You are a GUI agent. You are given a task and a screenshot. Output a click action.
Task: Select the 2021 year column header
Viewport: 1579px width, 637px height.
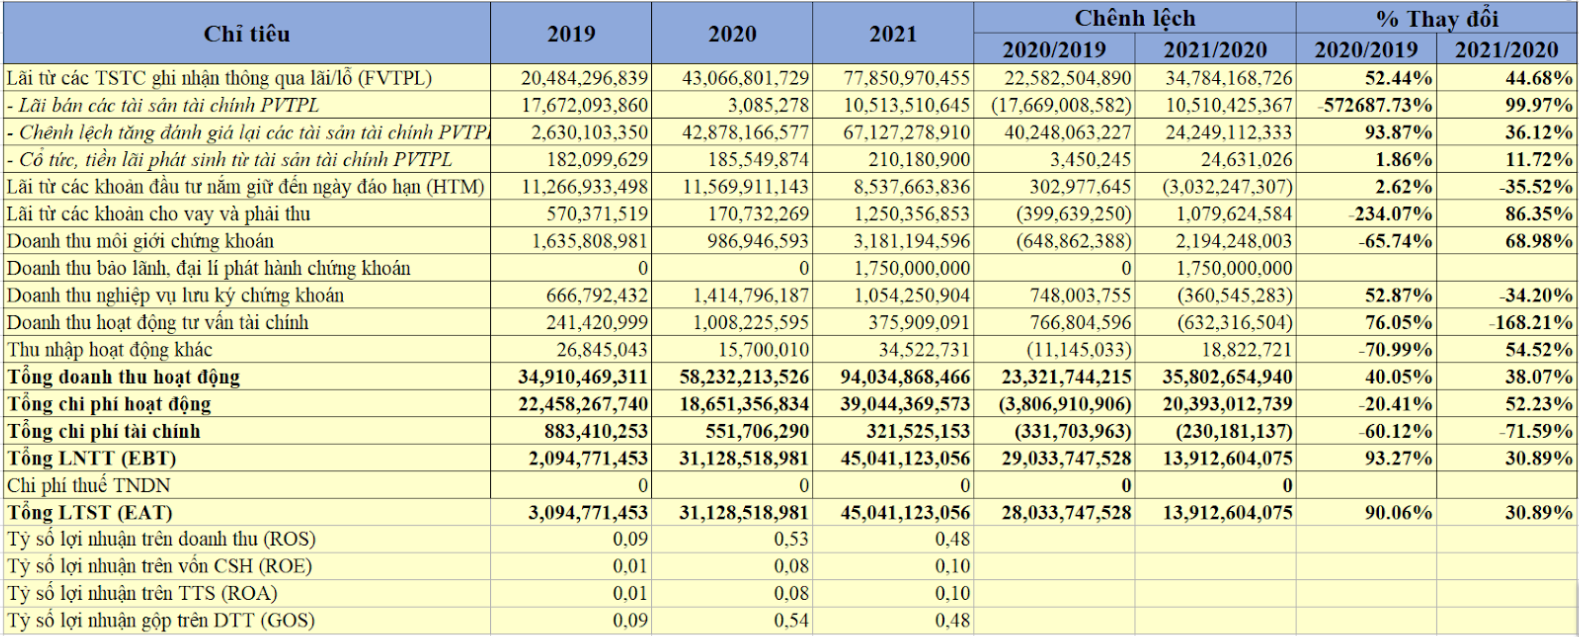(x=892, y=34)
